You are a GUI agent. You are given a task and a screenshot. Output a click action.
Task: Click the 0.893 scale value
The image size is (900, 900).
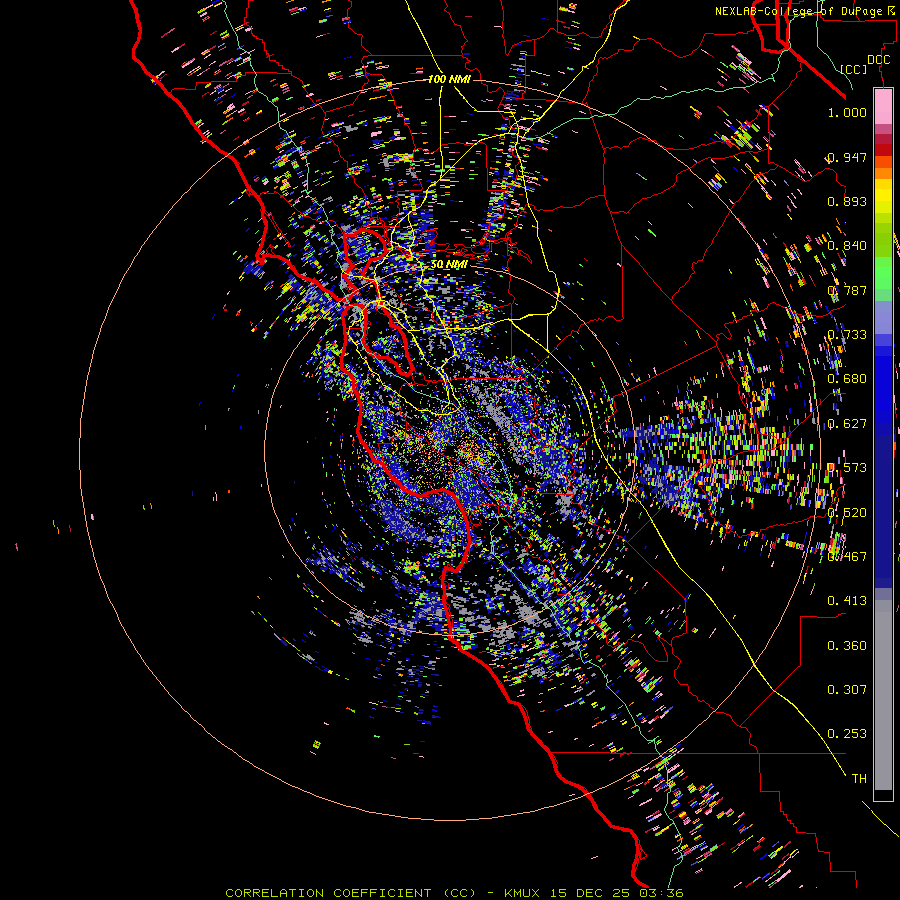tap(847, 201)
